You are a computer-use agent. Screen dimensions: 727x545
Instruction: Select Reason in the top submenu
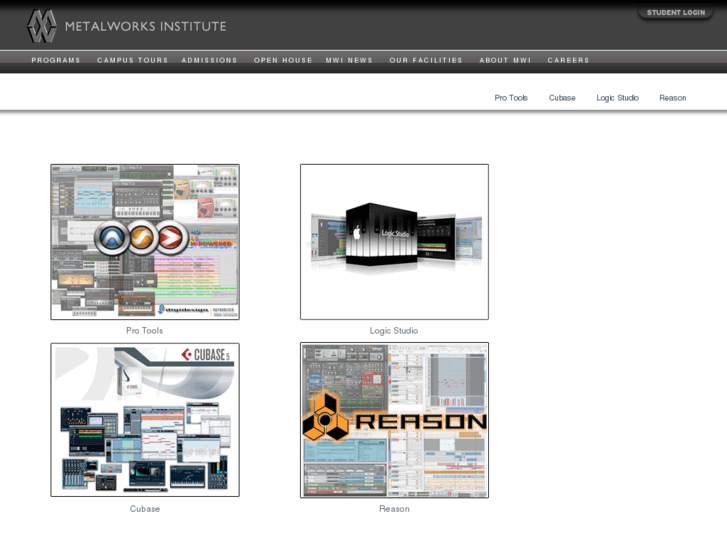[672, 98]
